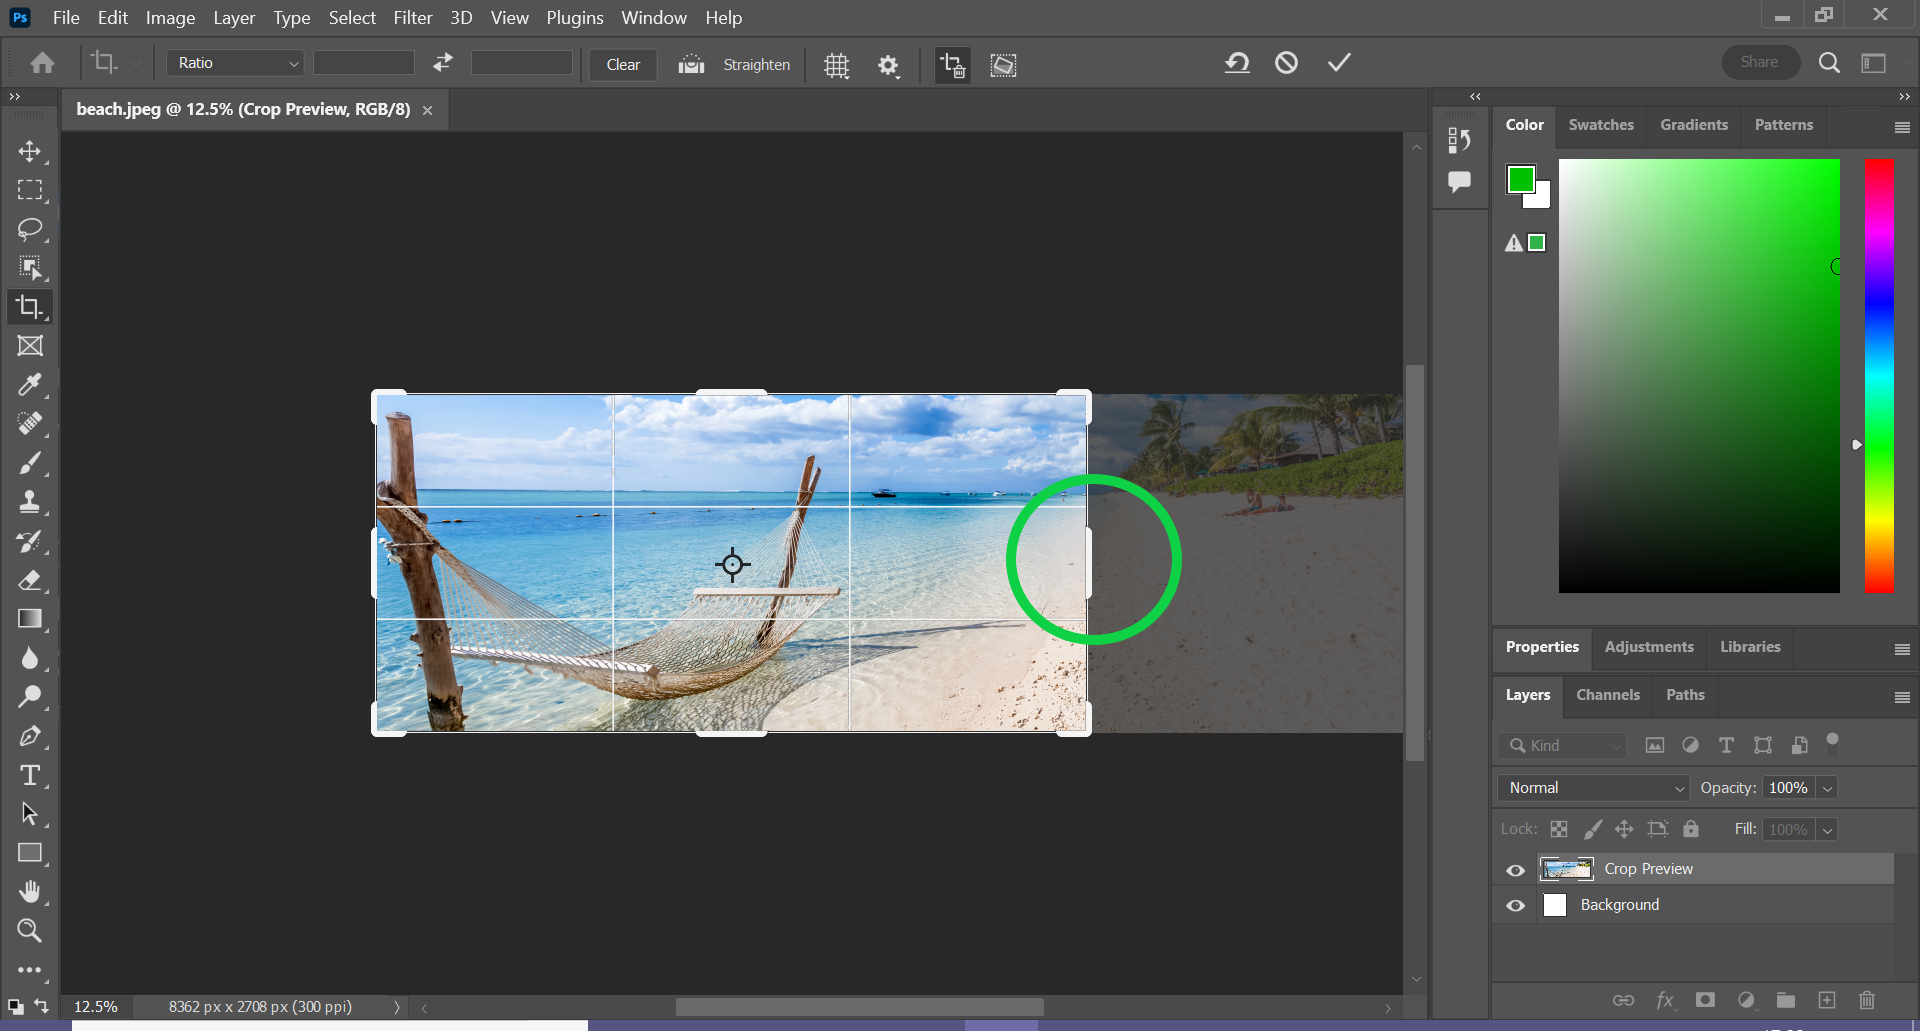Screen dimensions: 1920x1031
Task: Select the Brush tool
Action: point(30,463)
